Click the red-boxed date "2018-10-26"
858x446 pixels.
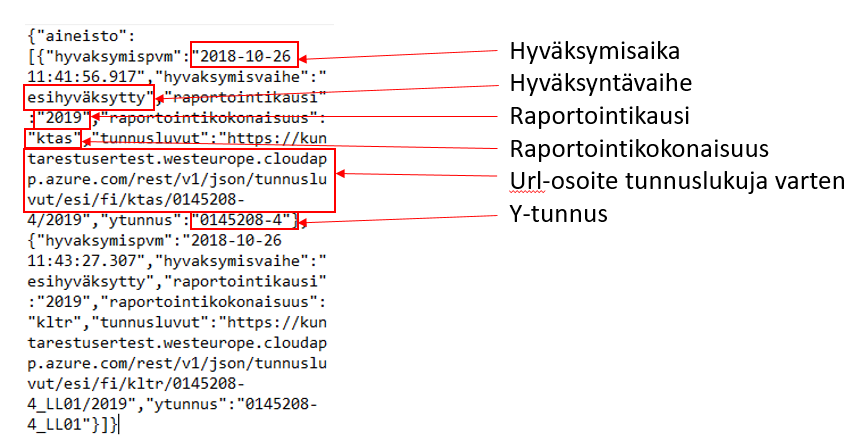tap(246, 57)
